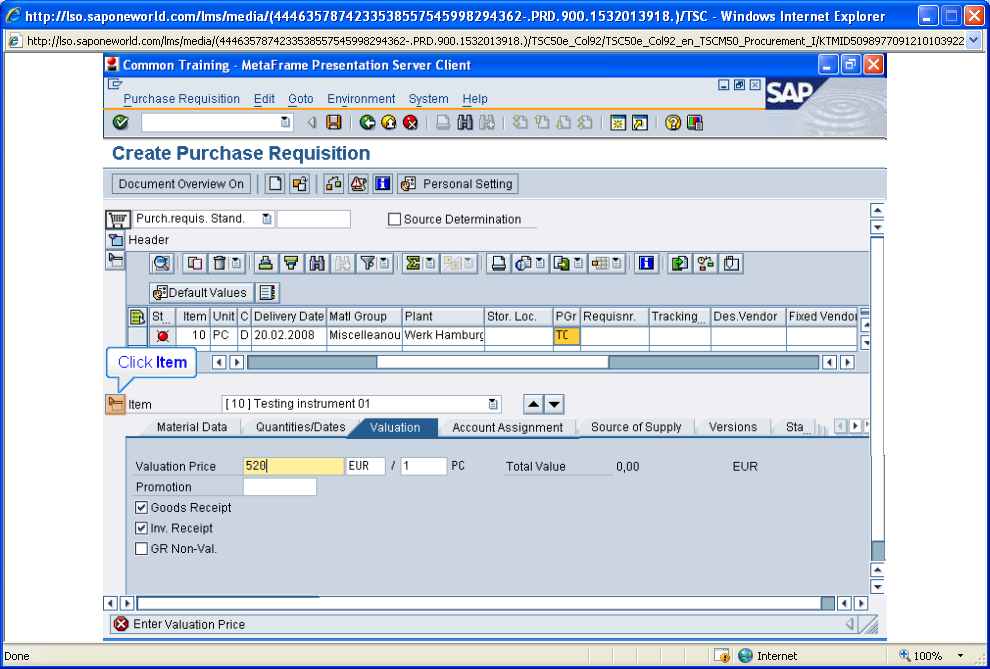The width and height of the screenshot is (990, 669).
Task: Click the yellow Exit arrow icon
Action: click(389, 122)
